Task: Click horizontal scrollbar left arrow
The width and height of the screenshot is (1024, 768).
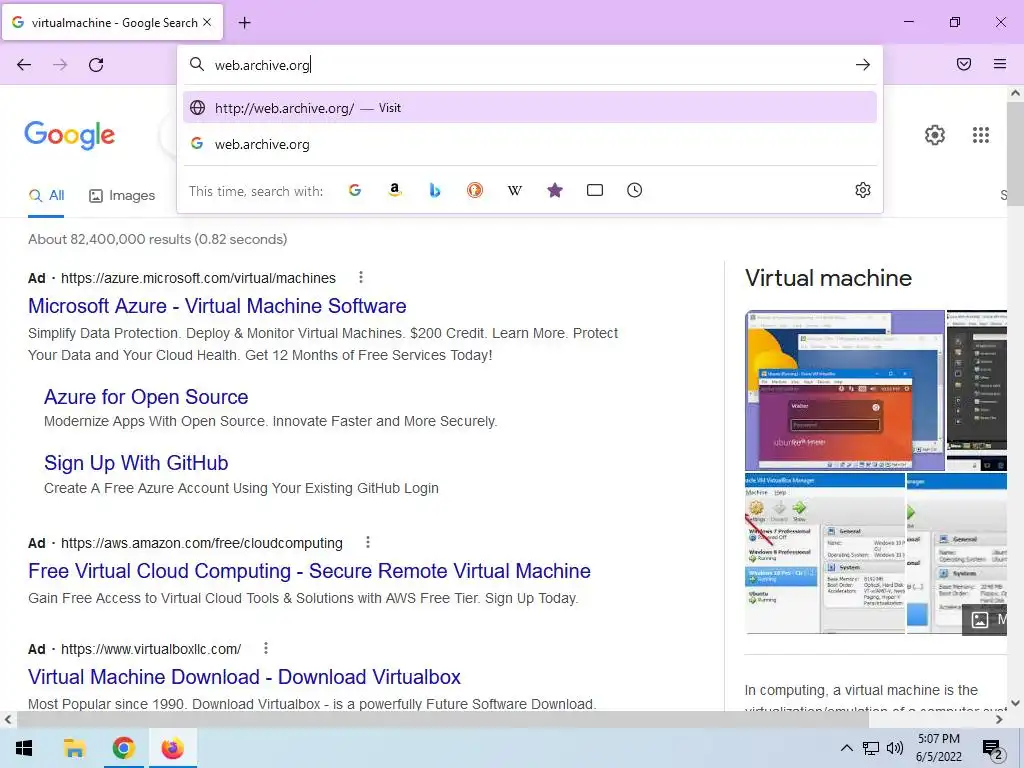Action: (x=8, y=720)
